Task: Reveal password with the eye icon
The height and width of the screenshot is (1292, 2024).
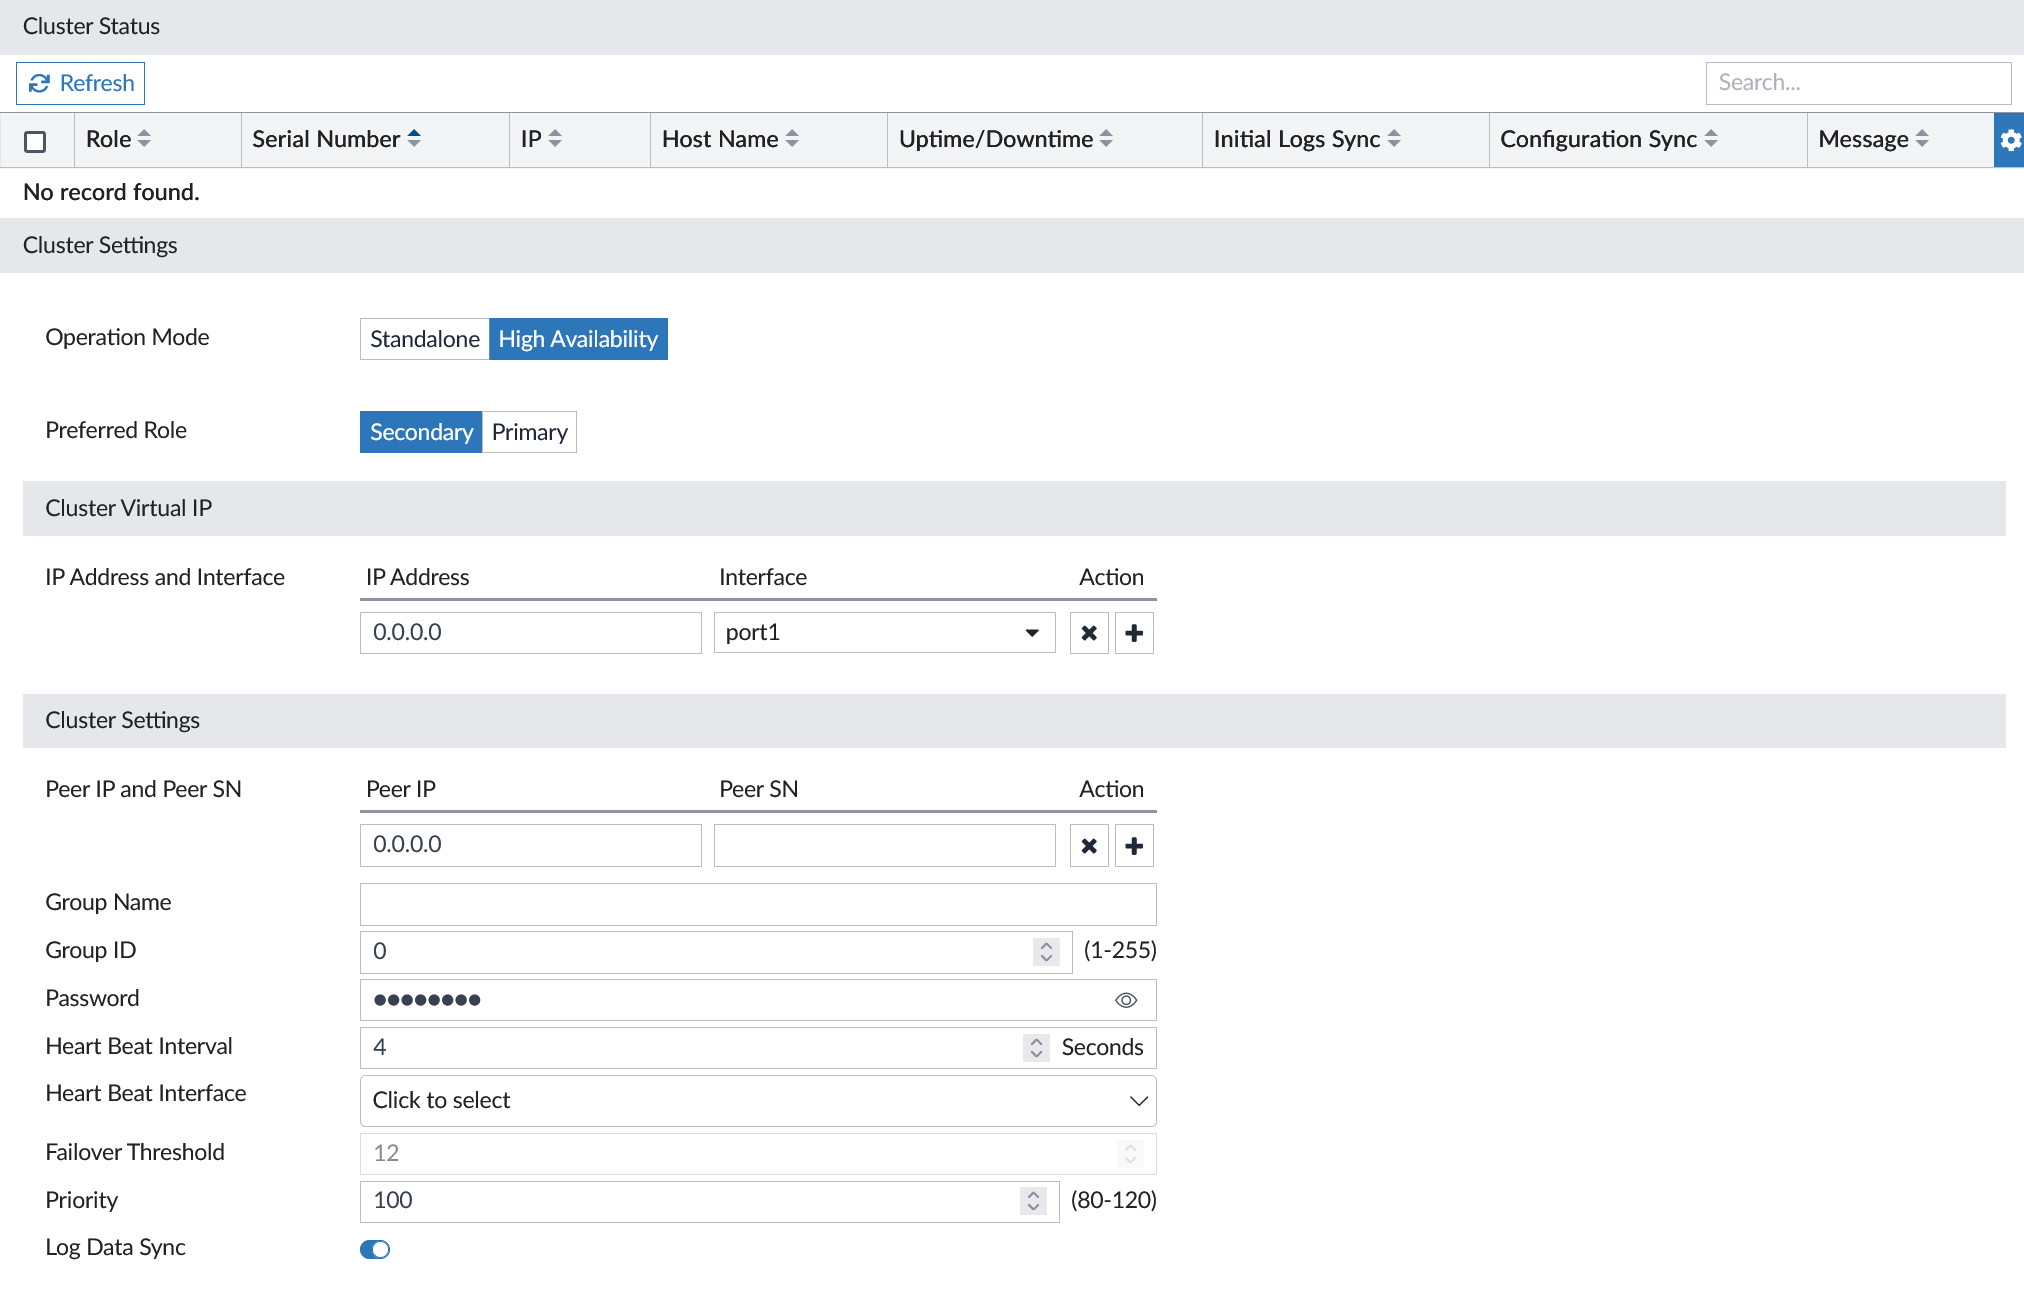Action: click(1126, 1000)
